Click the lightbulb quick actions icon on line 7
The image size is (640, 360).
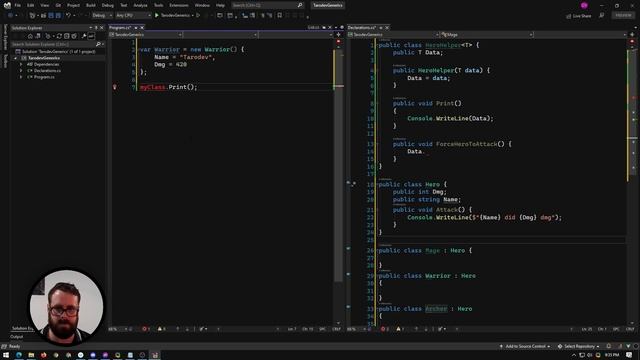pyautogui.click(x=115, y=87)
